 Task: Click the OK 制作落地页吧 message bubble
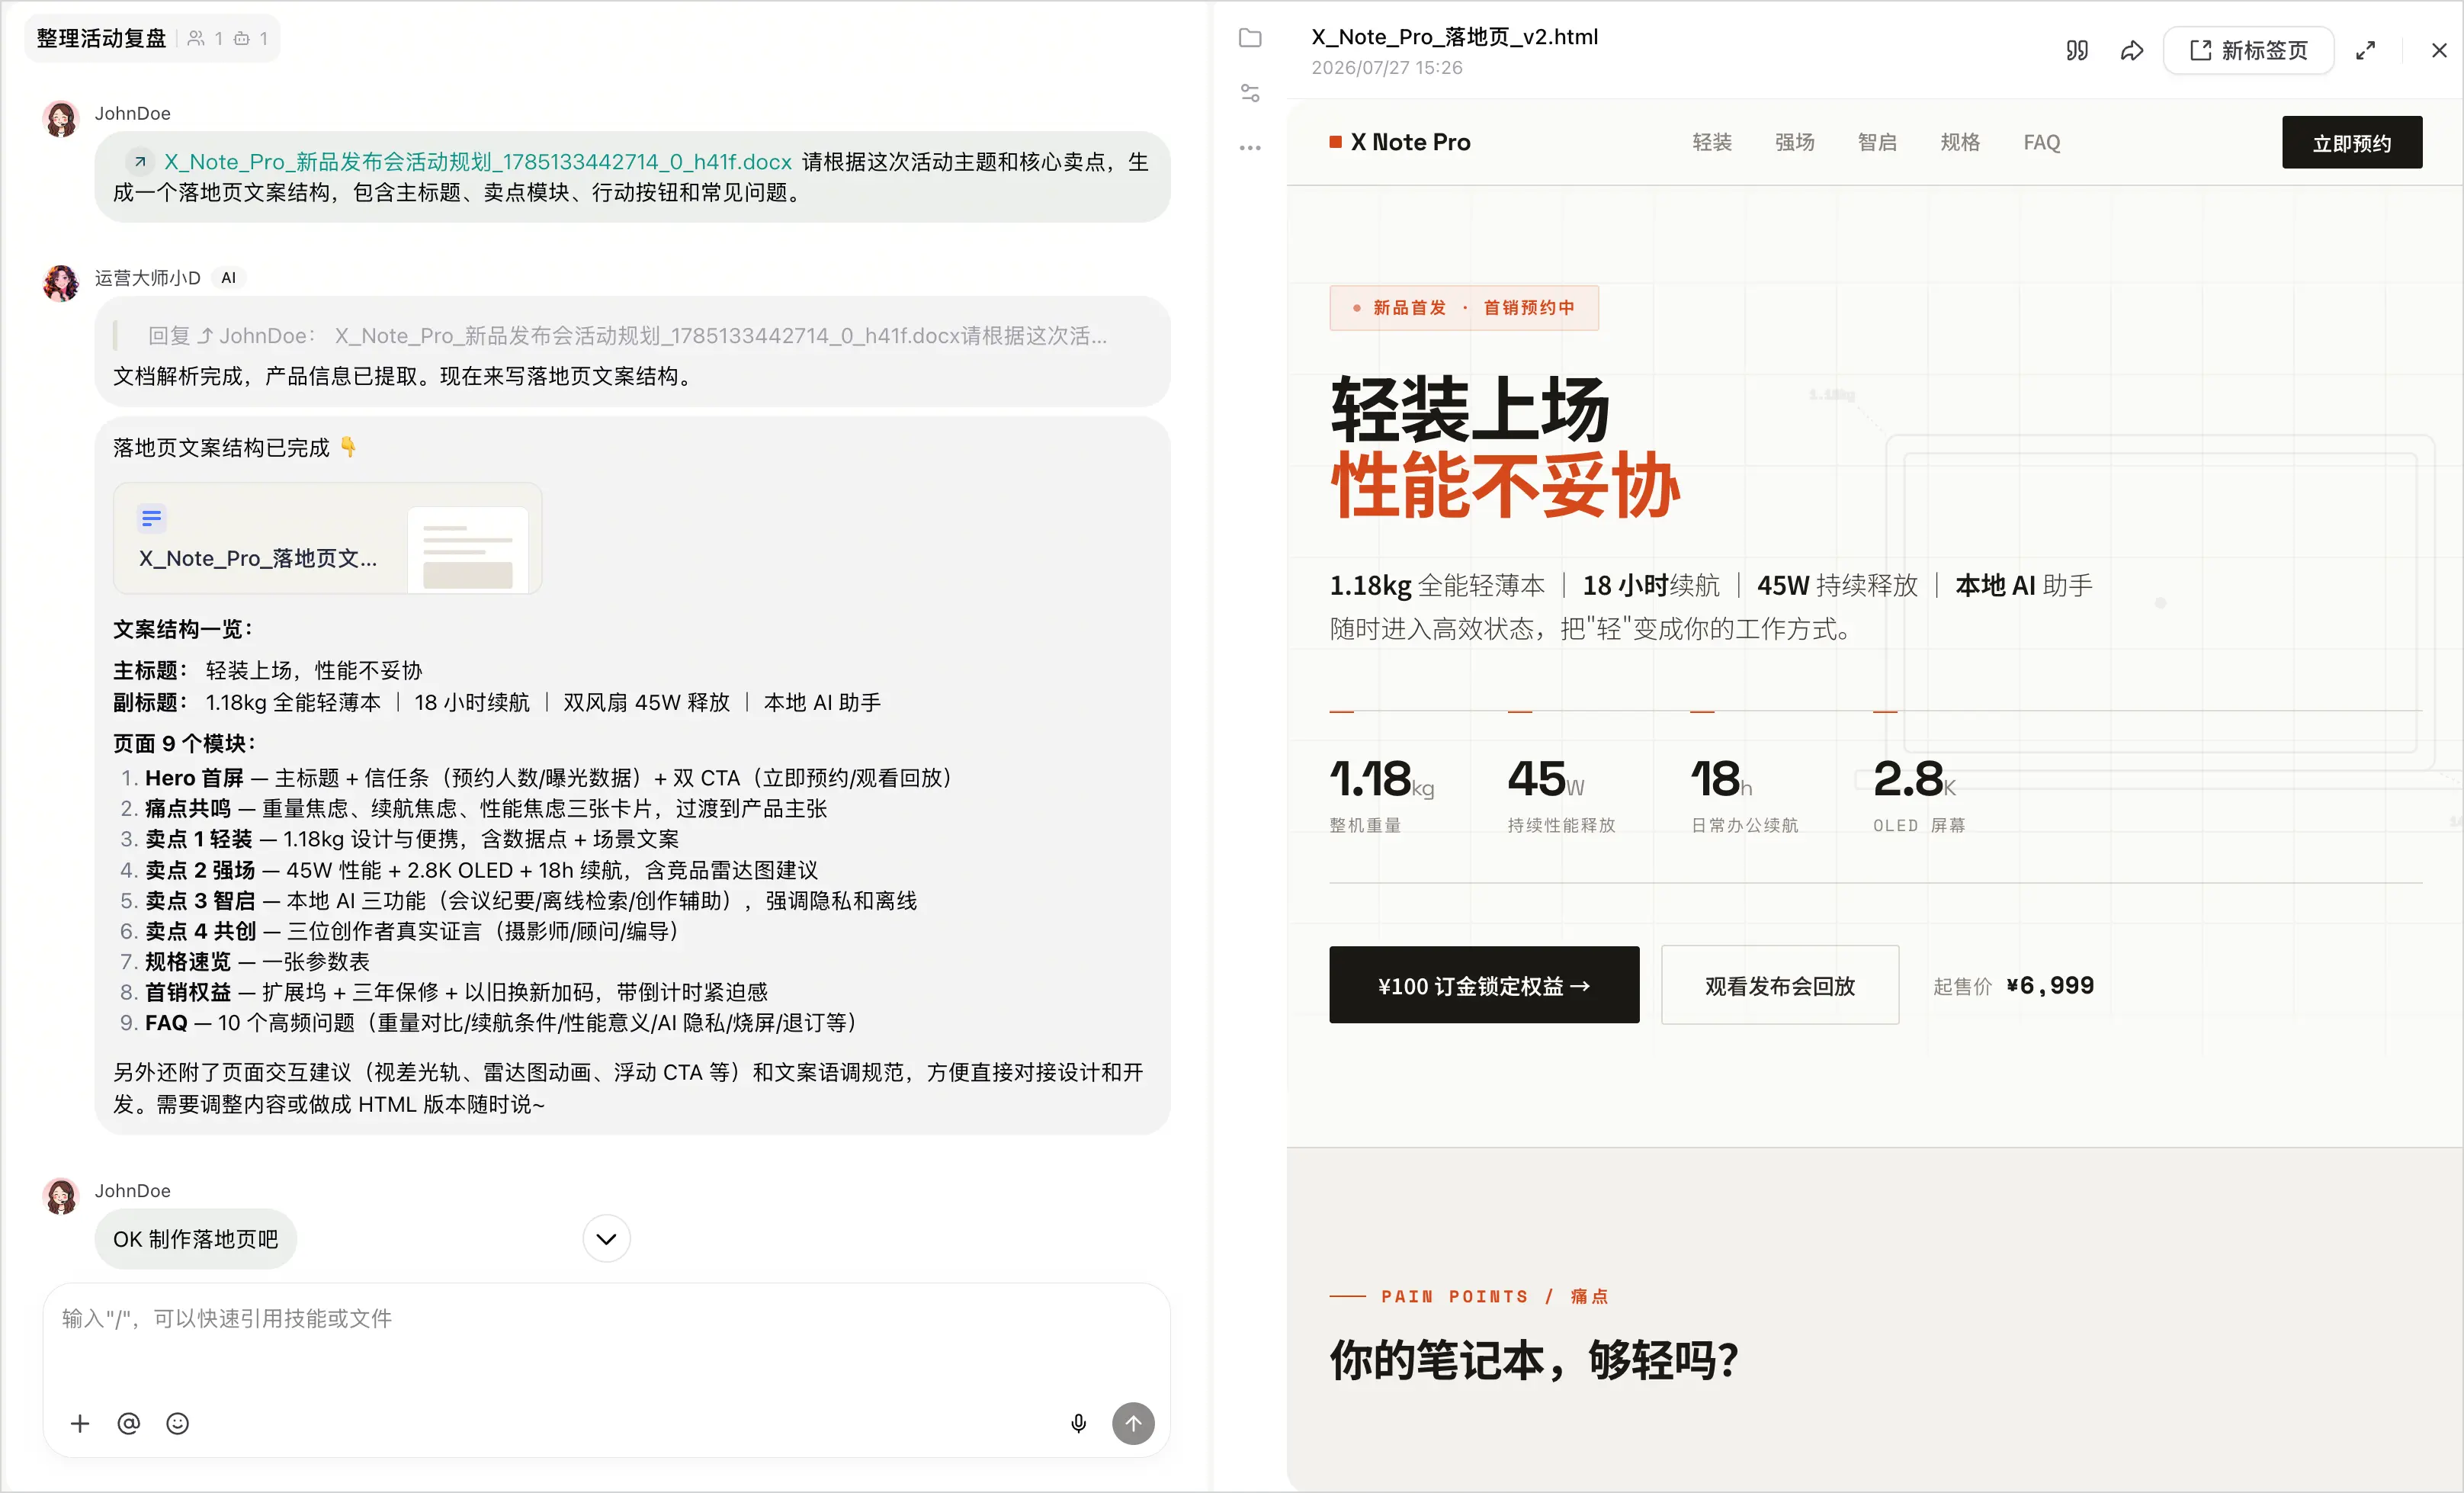[x=196, y=1239]
